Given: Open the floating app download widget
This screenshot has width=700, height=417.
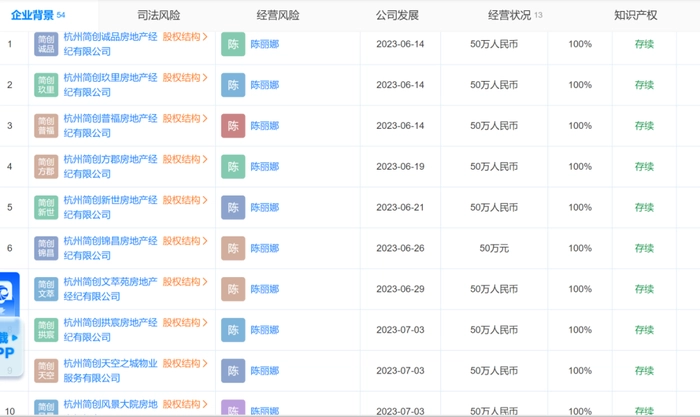Looking at the screenshot, I should pos(10,325).
